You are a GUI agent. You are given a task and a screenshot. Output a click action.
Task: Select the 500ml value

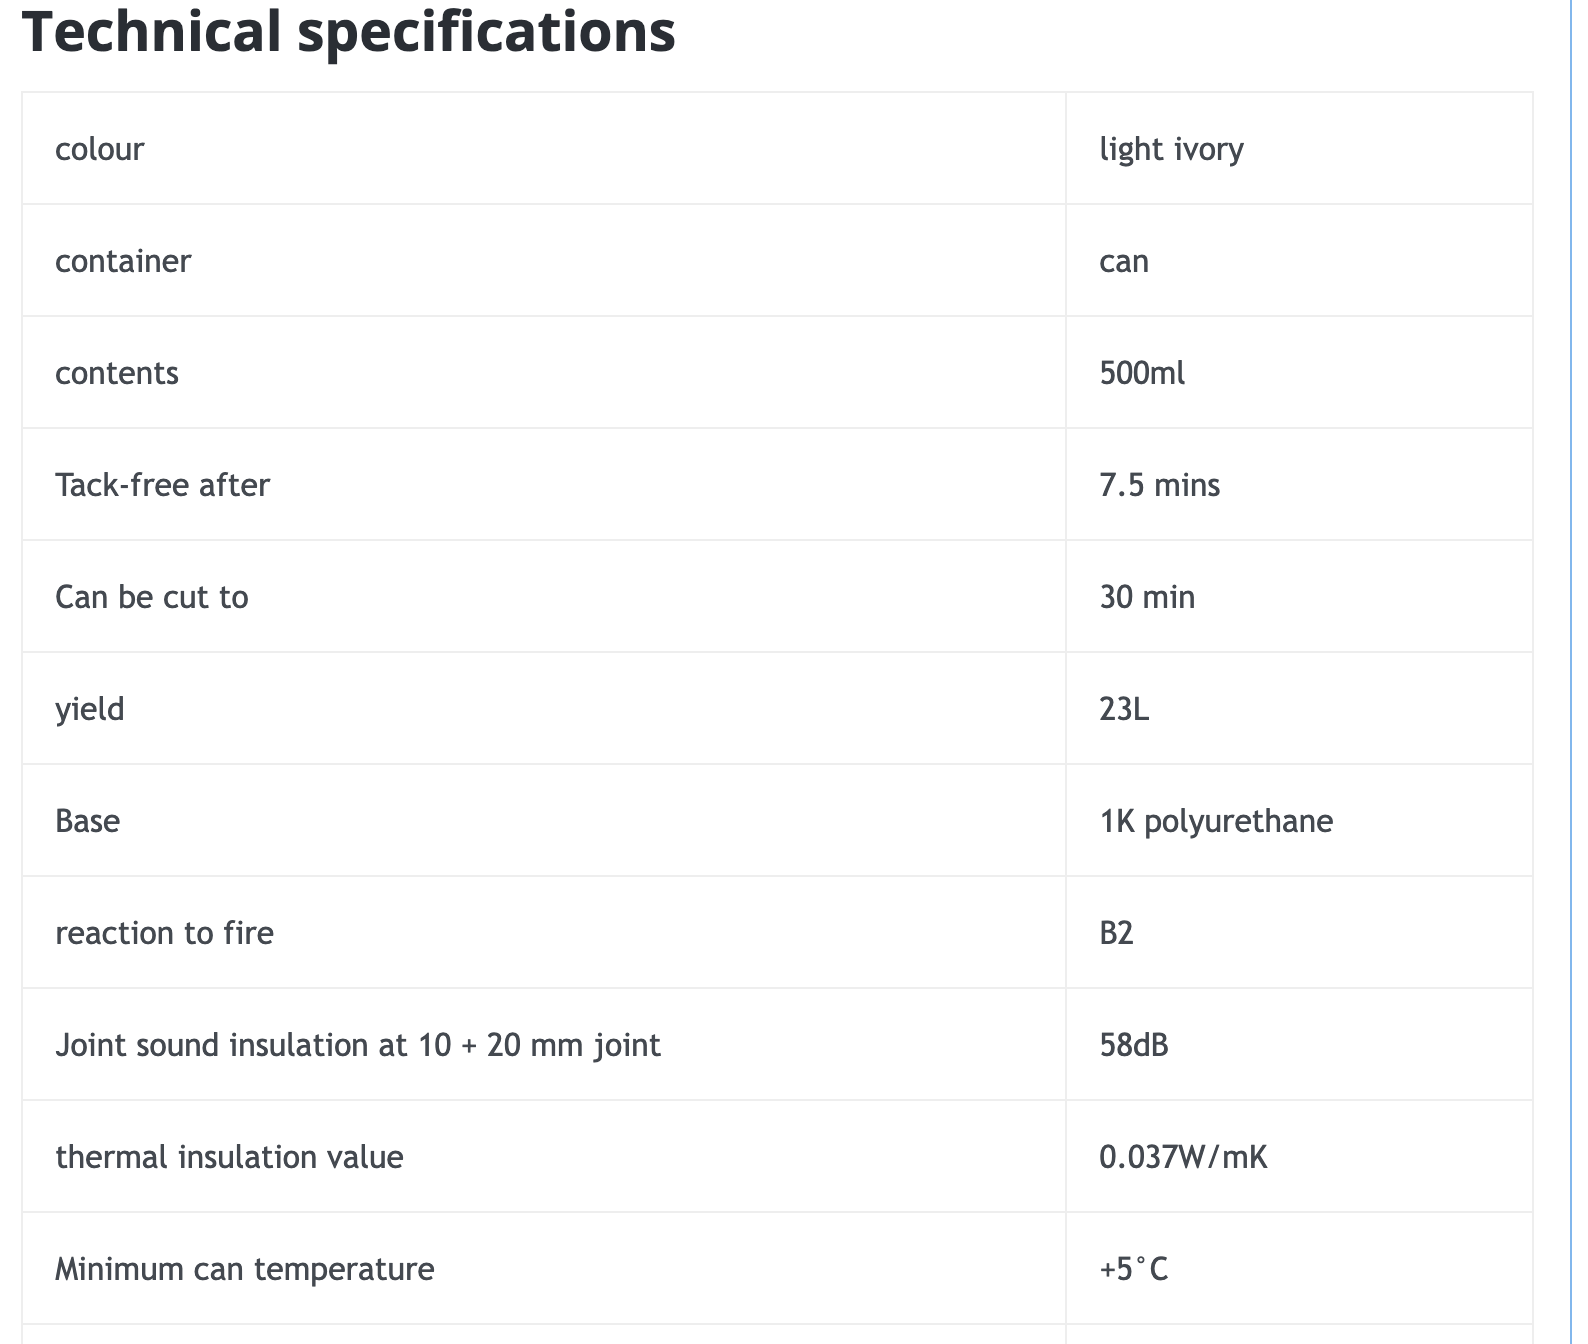click(x=1142, y=374)
